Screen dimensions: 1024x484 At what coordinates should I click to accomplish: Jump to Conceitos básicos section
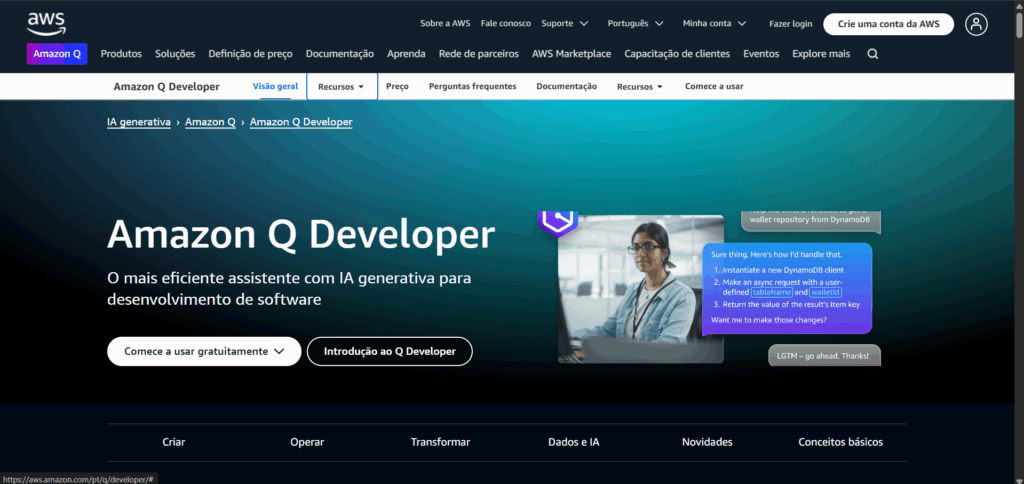click(840, 442)
